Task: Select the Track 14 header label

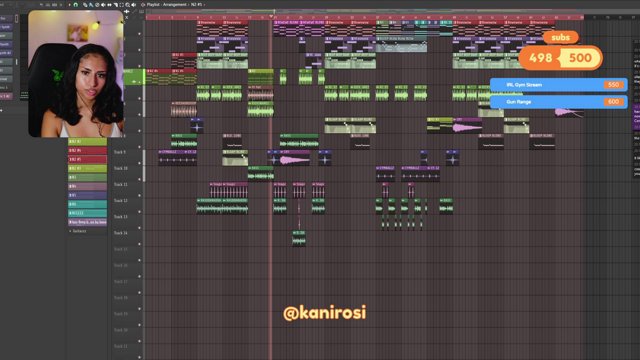Action: (x=121, y=233)
